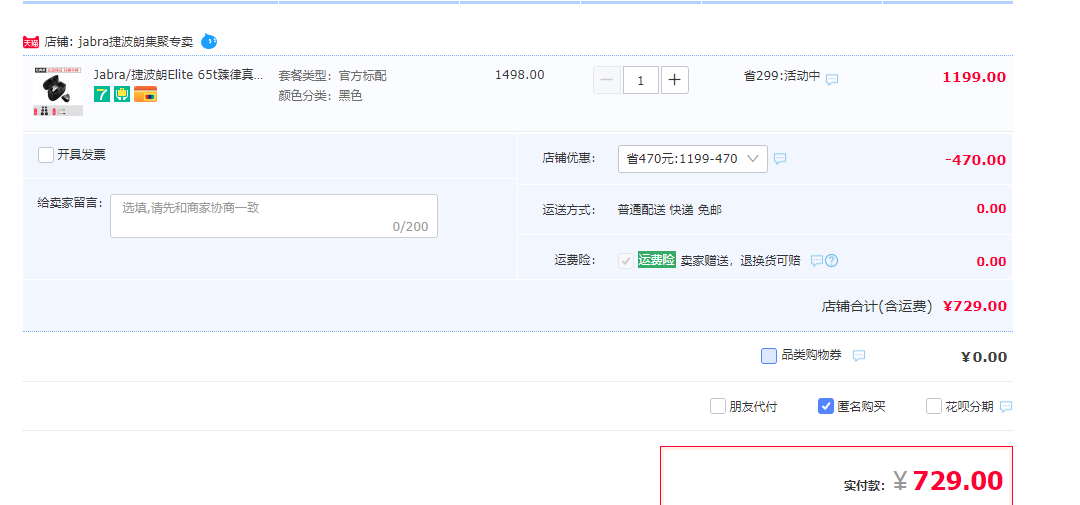Image resolution: width=1080 pixels, height=505 pixels.
Task: Click the question mark help icon for 运费险
Action: point(831,260)
